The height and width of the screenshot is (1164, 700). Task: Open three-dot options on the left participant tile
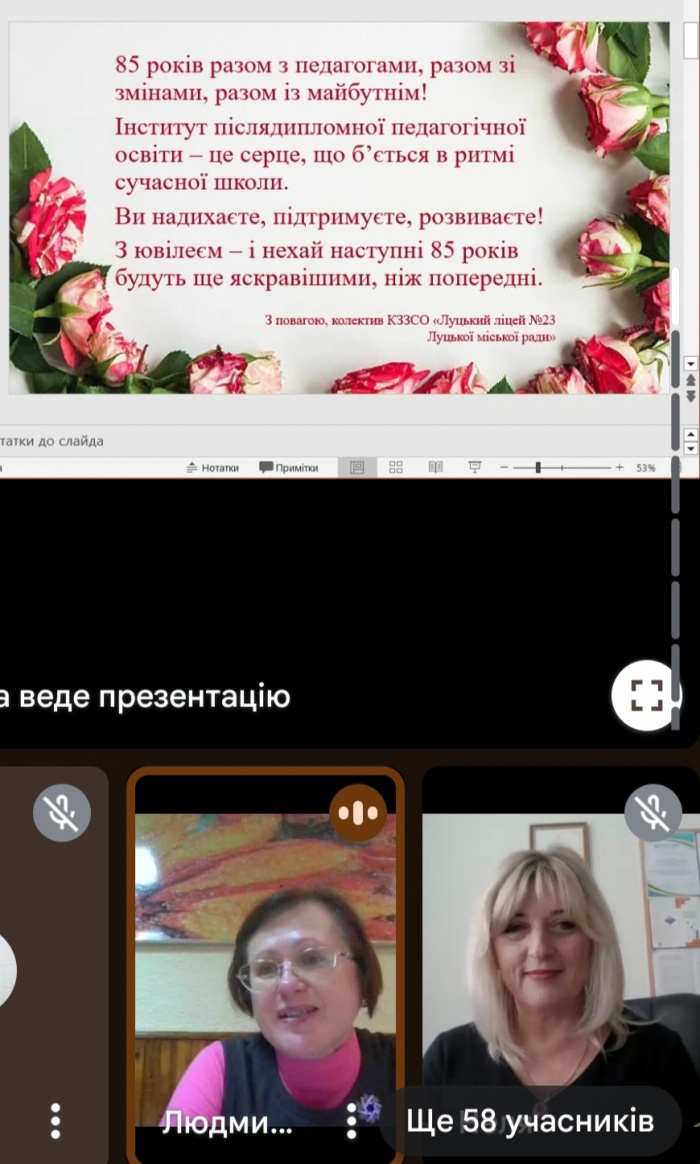click(56, 1121)
